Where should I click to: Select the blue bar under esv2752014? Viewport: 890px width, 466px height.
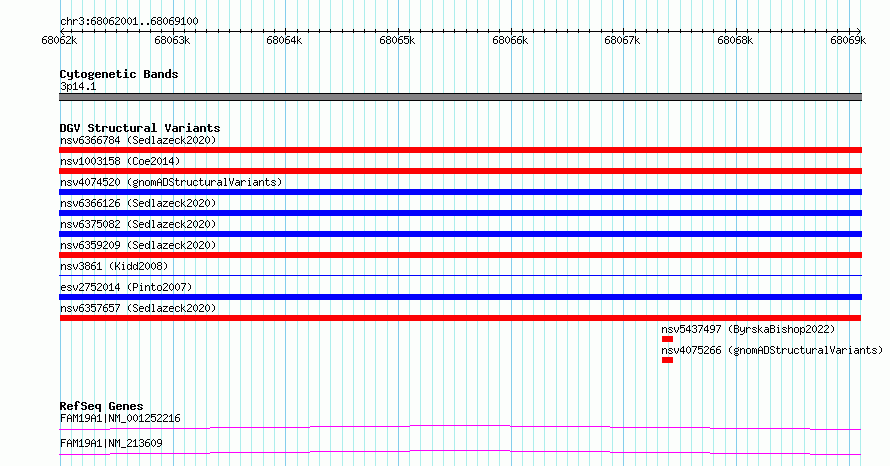point(460,297)
